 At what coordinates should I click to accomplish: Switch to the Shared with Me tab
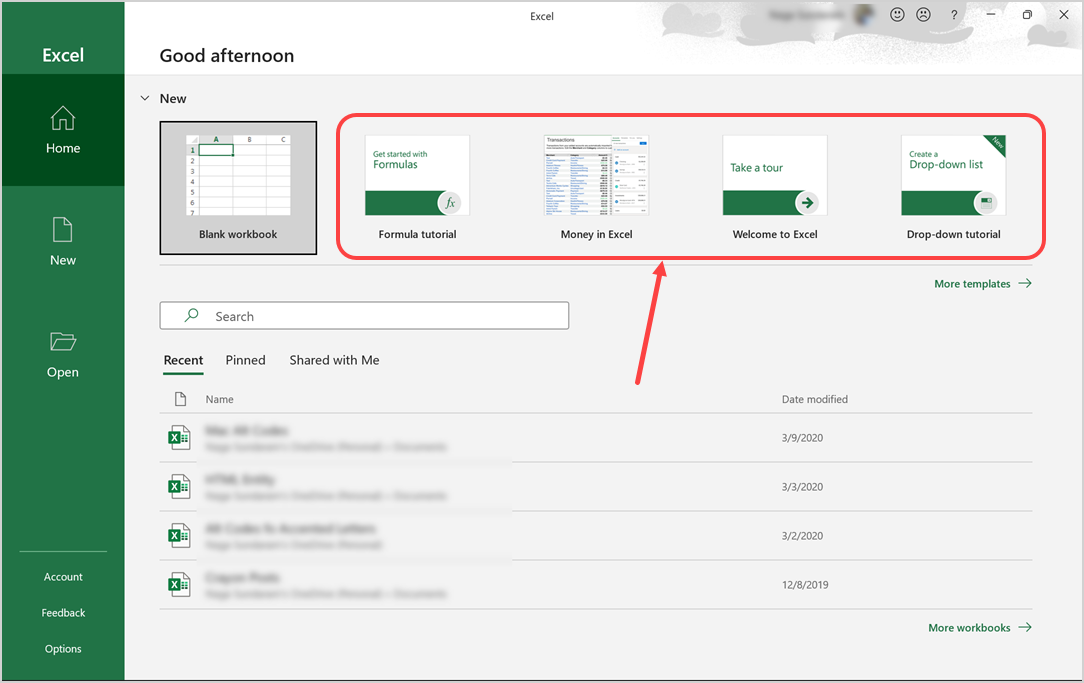click(334, 360)
